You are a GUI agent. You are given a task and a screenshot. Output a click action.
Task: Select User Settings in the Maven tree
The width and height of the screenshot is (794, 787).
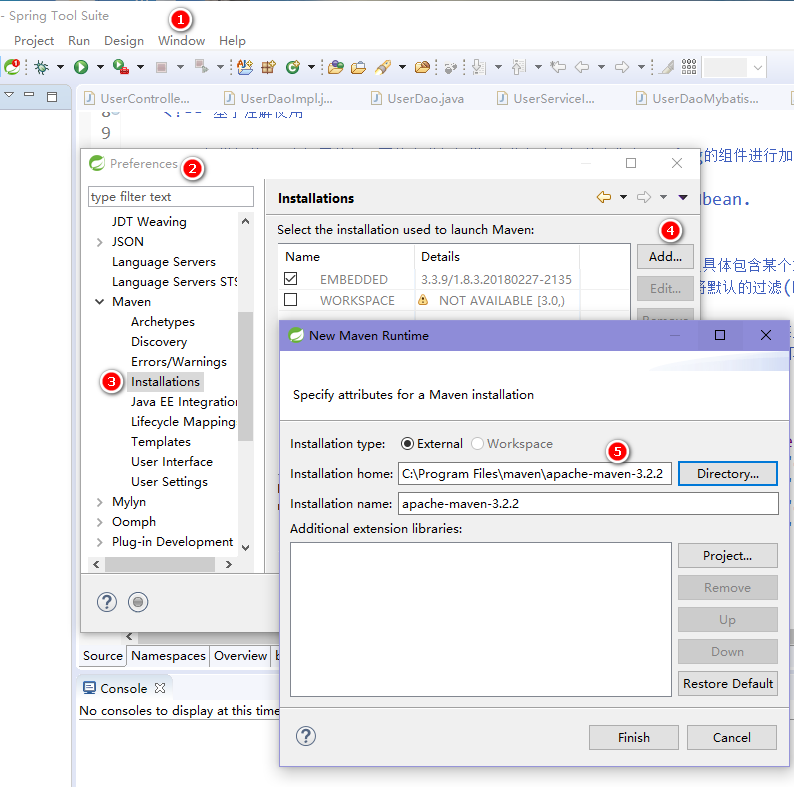coord(169,482)
